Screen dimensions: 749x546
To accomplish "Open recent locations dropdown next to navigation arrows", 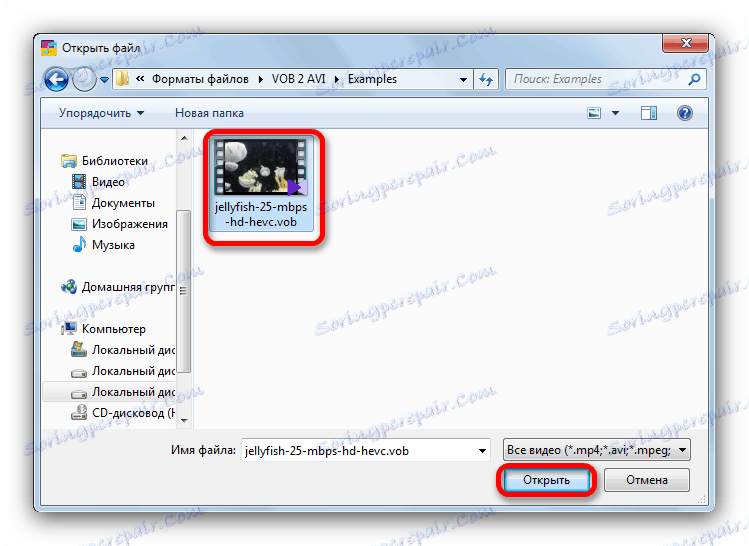I will click(105, 80).
